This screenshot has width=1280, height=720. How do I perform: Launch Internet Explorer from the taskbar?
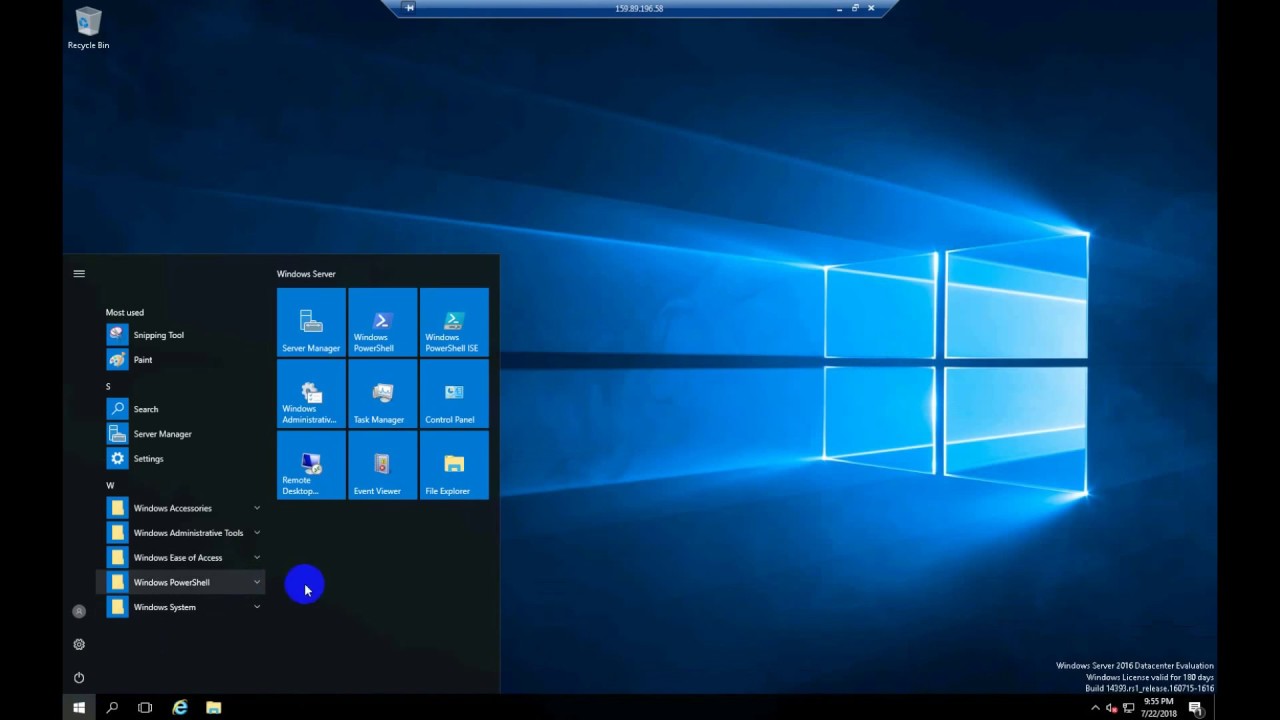(x=180, y=707)
